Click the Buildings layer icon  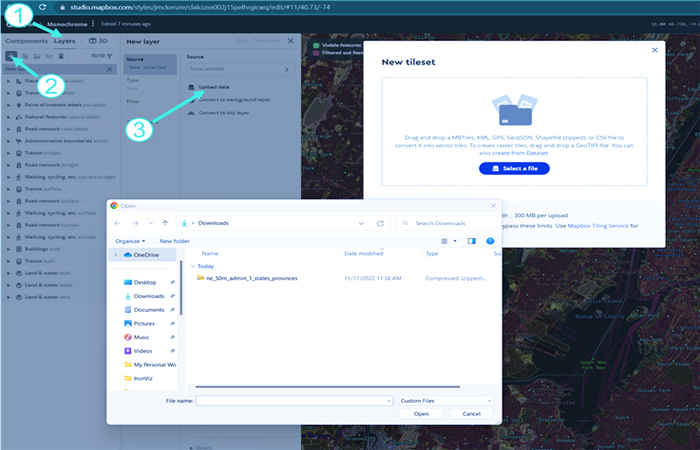tap(19, 249)
